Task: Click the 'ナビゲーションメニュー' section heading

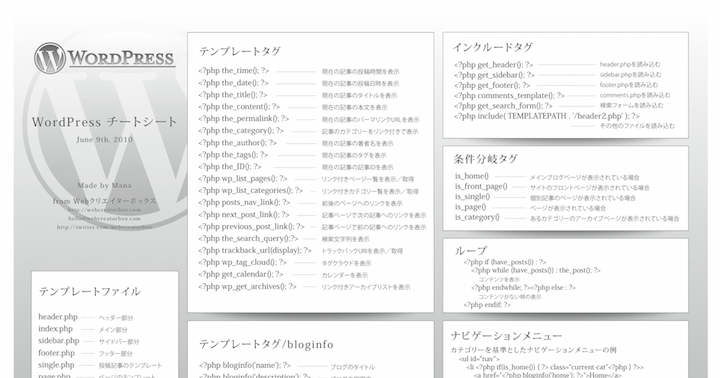Action: (506, 336)
